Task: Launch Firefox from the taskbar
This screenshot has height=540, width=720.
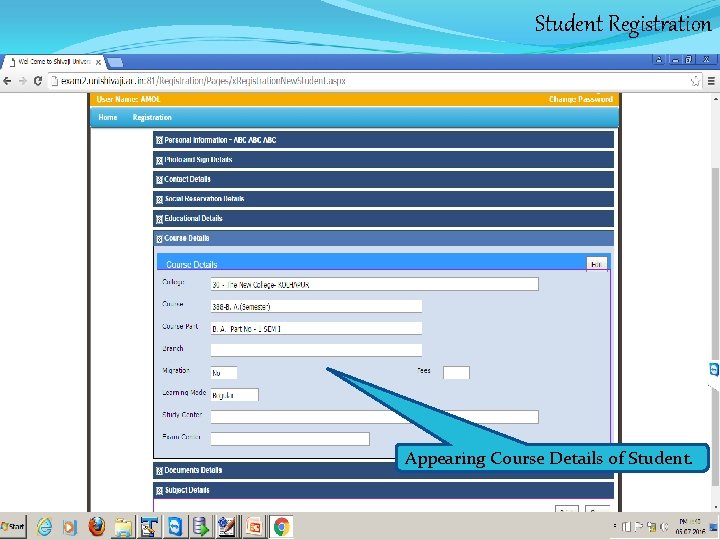Action: [96, 527]
